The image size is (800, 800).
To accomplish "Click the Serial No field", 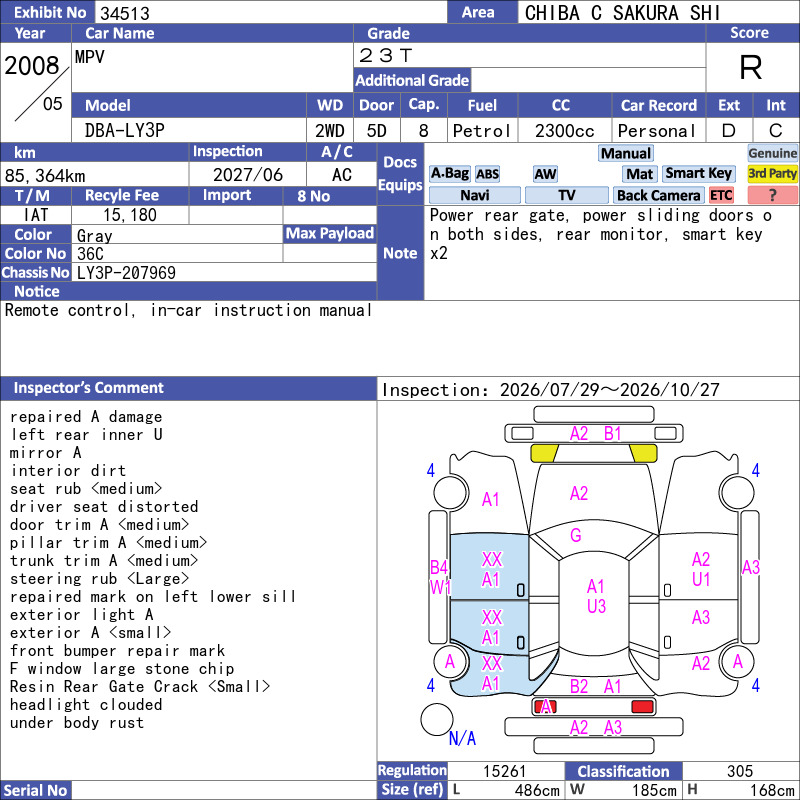I will coord(224,790).
